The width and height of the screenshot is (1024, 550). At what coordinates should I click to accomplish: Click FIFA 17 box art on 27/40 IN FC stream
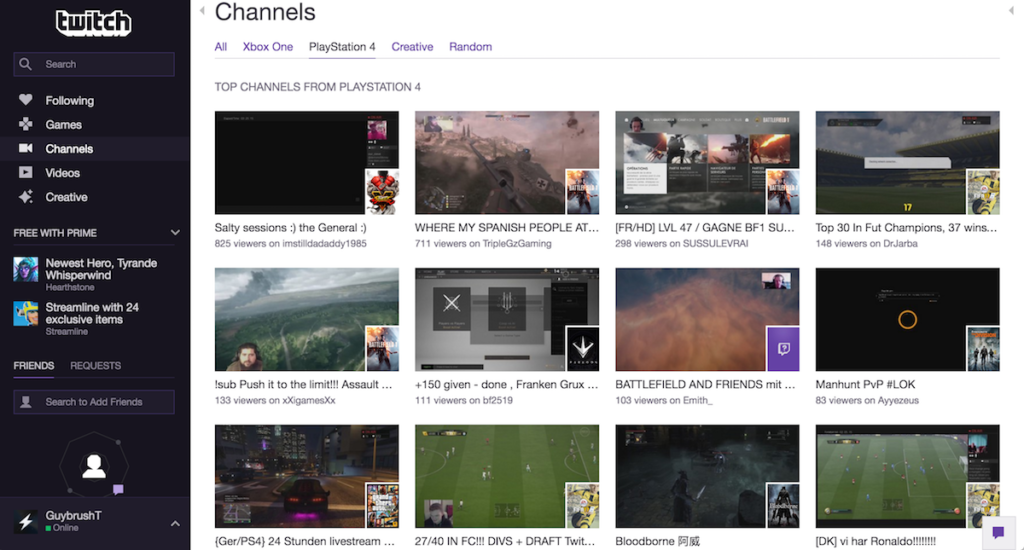(583, 505)
